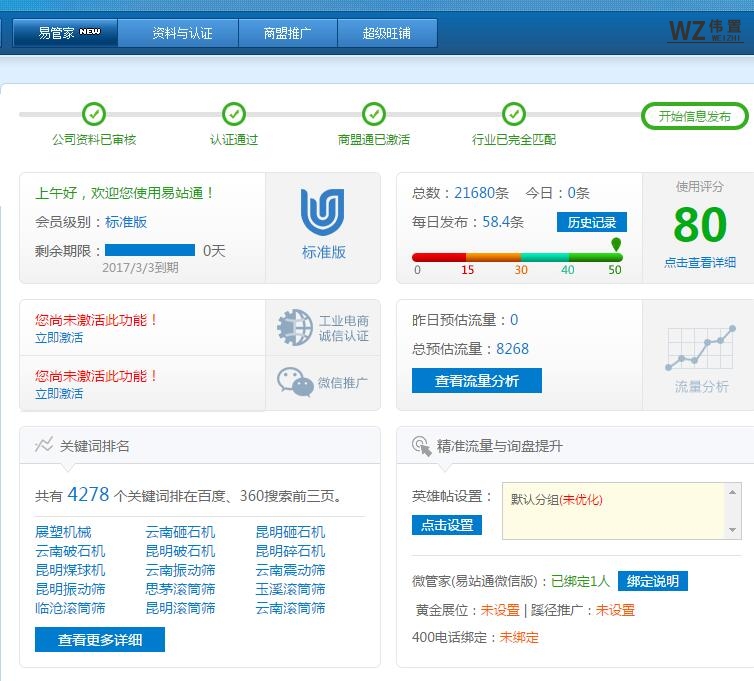The height and width of the screenshot is (681, 754).
Task: Bind 400电话 via 未绑定 link
Action: [x=519, y=637]
